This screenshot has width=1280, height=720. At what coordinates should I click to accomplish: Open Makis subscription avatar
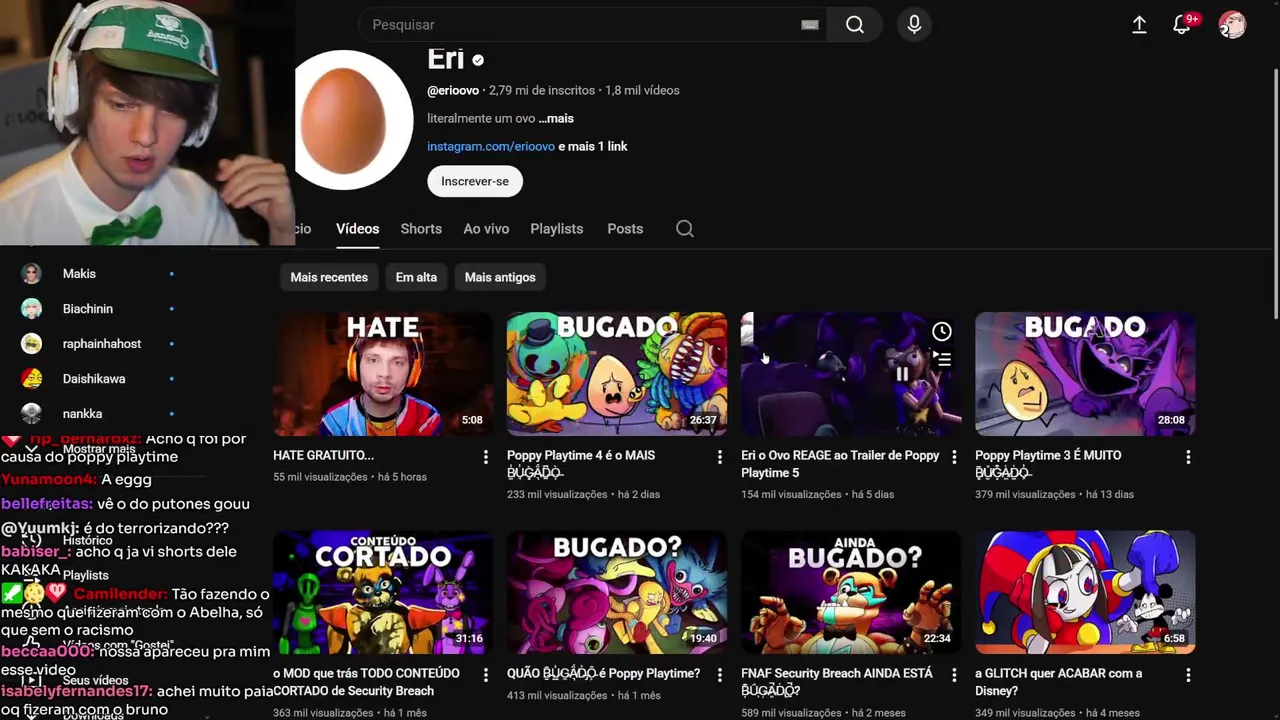click(x=32, y=274)
